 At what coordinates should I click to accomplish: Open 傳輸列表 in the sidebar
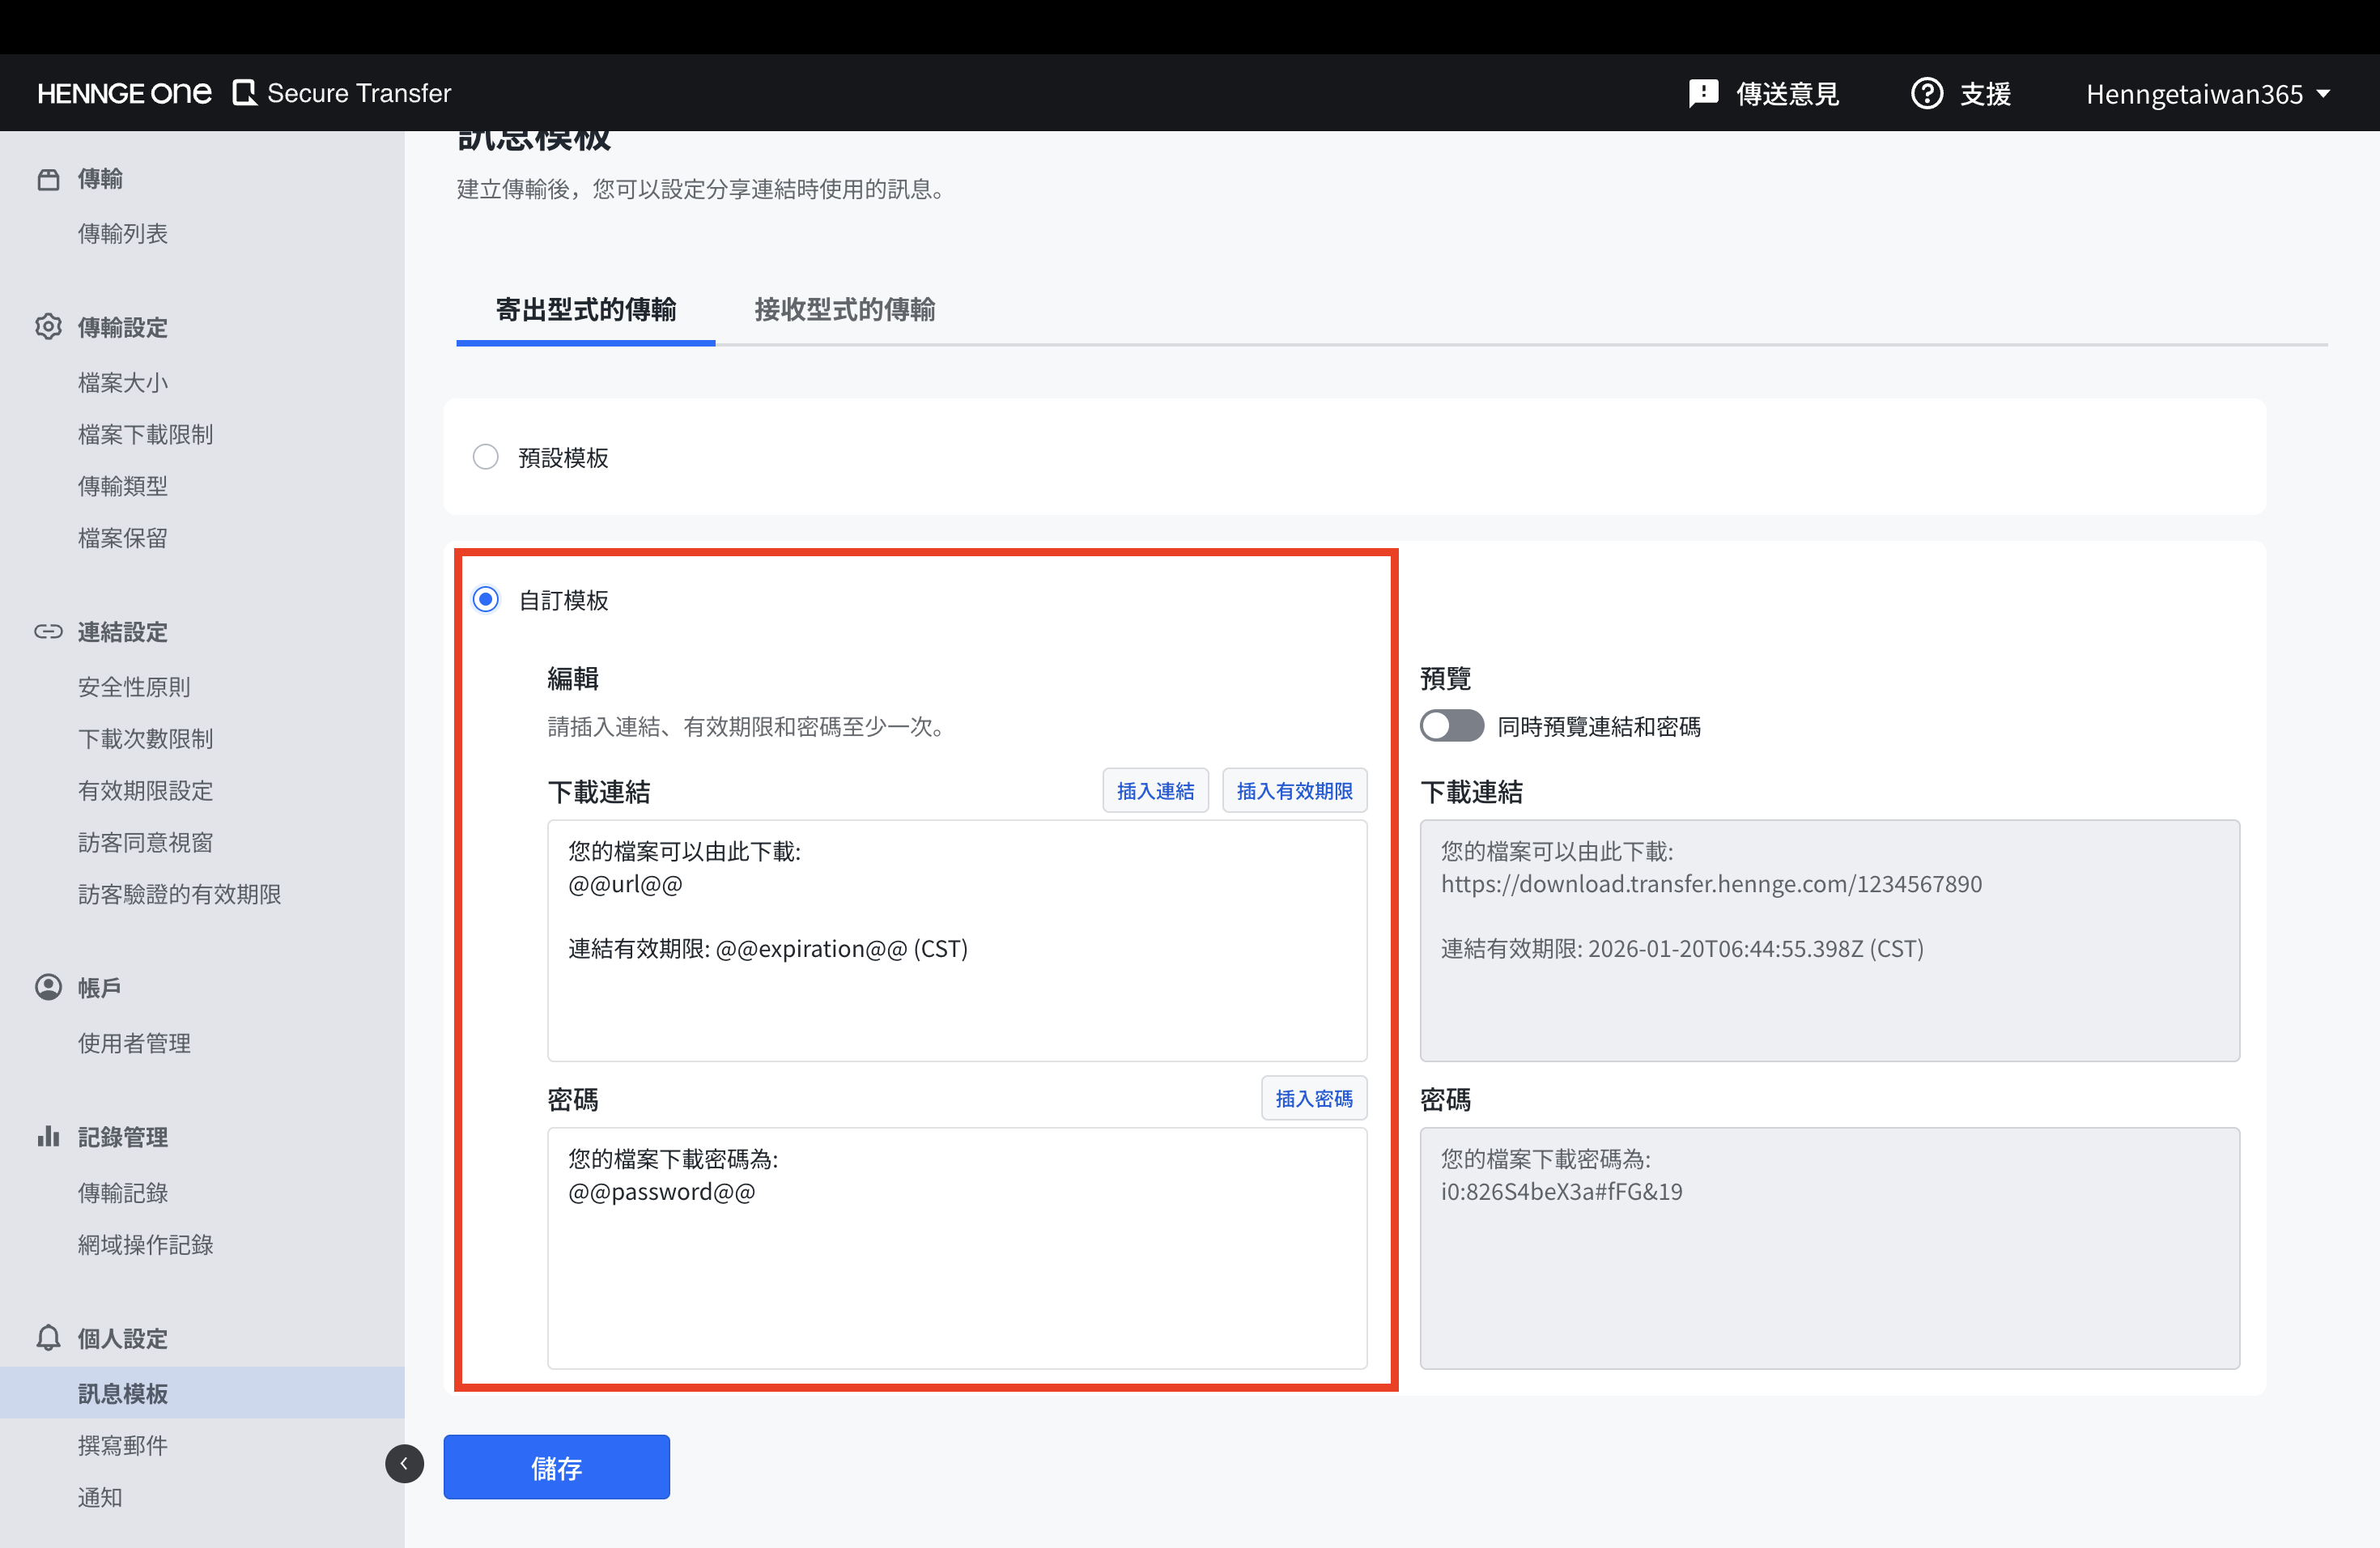pyautogui.click(x=123, y=234)
